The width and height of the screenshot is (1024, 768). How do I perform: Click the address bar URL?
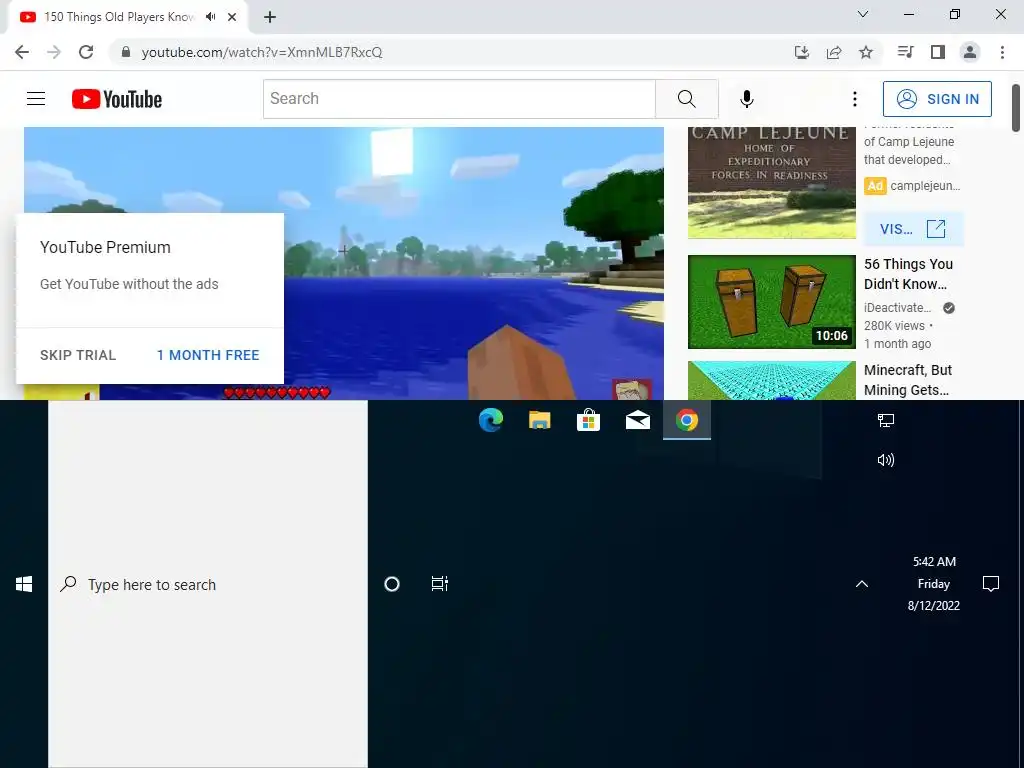tap(262, 52)
